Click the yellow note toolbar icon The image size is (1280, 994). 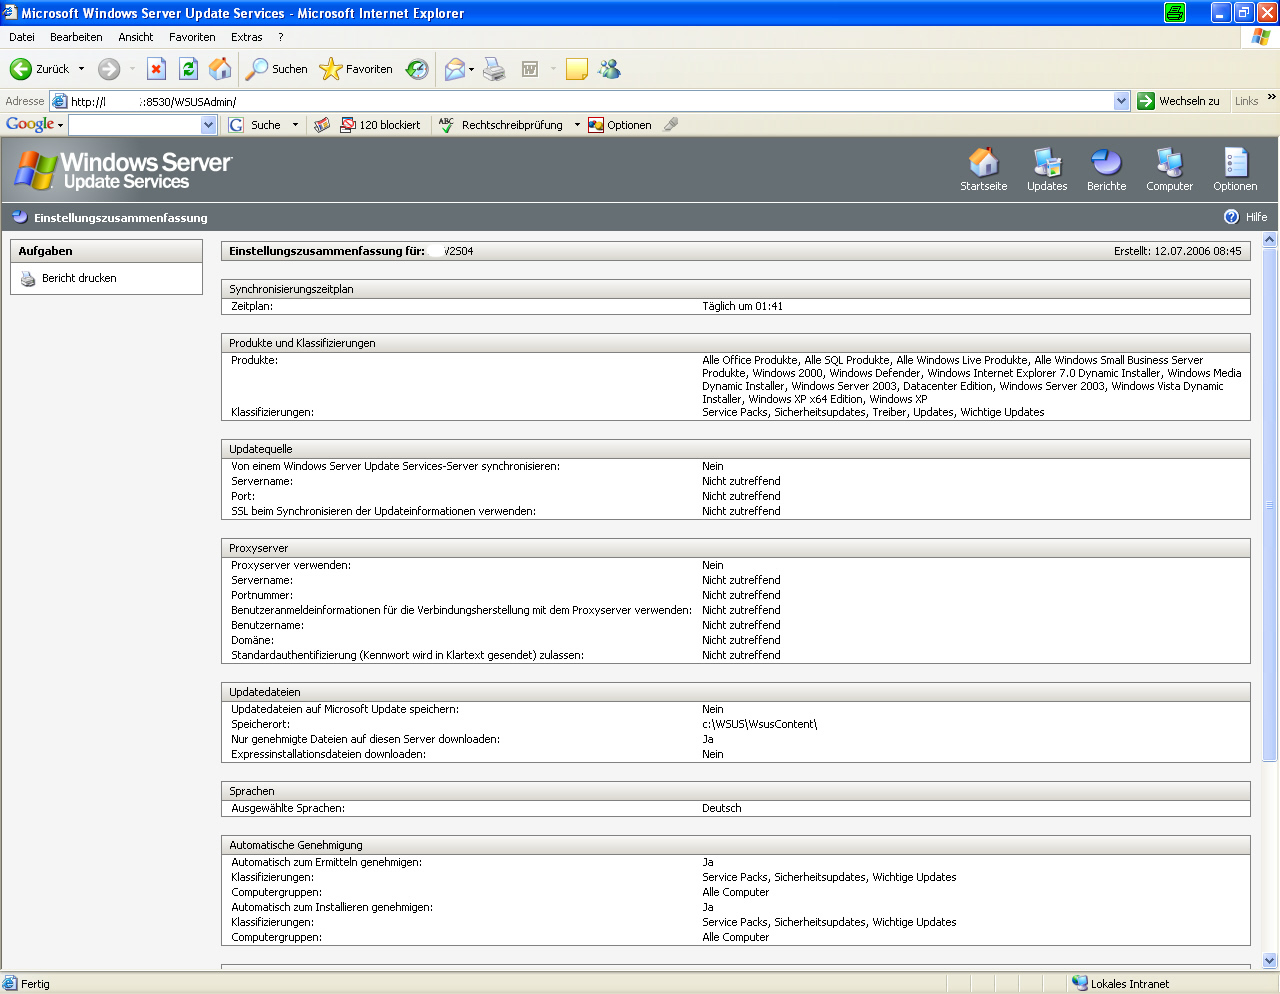[577, 69]
